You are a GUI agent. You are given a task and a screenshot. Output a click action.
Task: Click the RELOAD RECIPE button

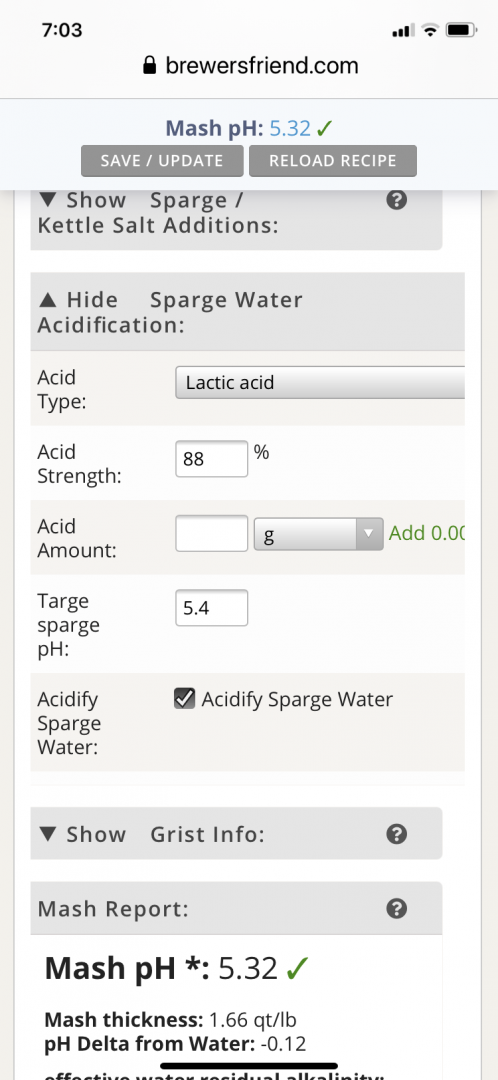[333, 160]
